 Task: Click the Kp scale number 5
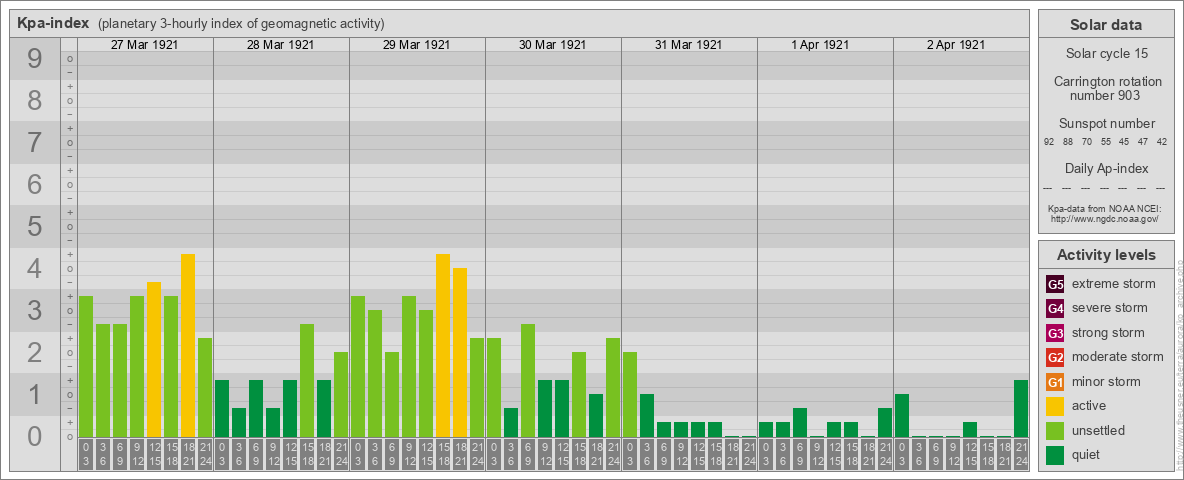pyautogui.click(x=35, y=226)
